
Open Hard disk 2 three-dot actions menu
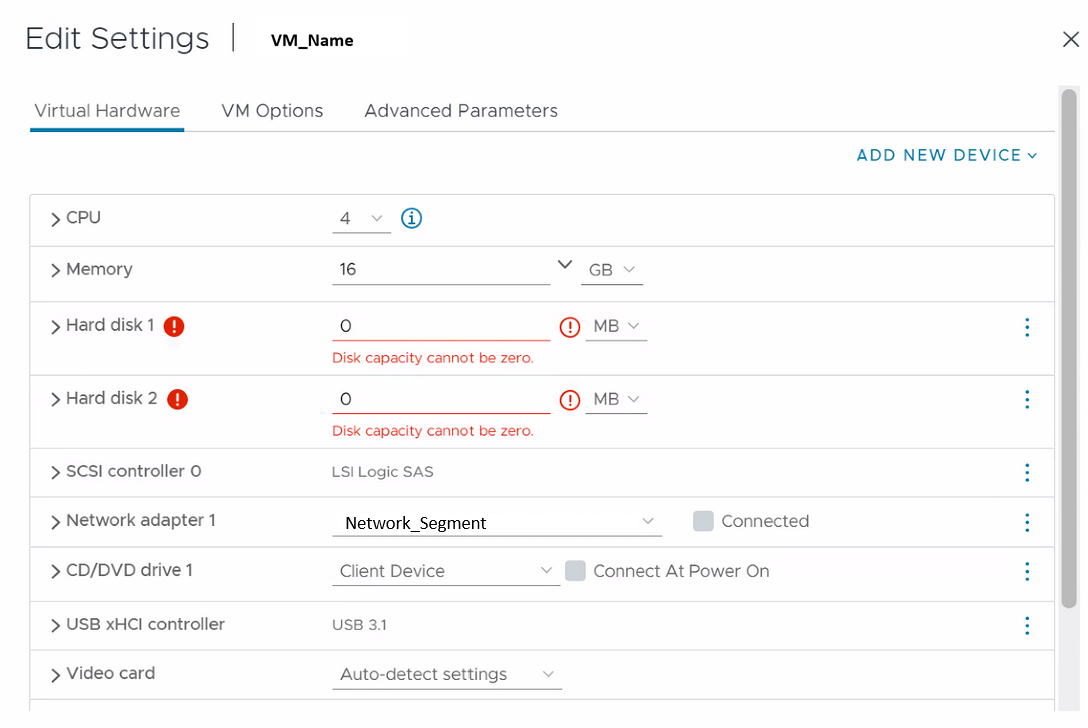pos(1026,400)
